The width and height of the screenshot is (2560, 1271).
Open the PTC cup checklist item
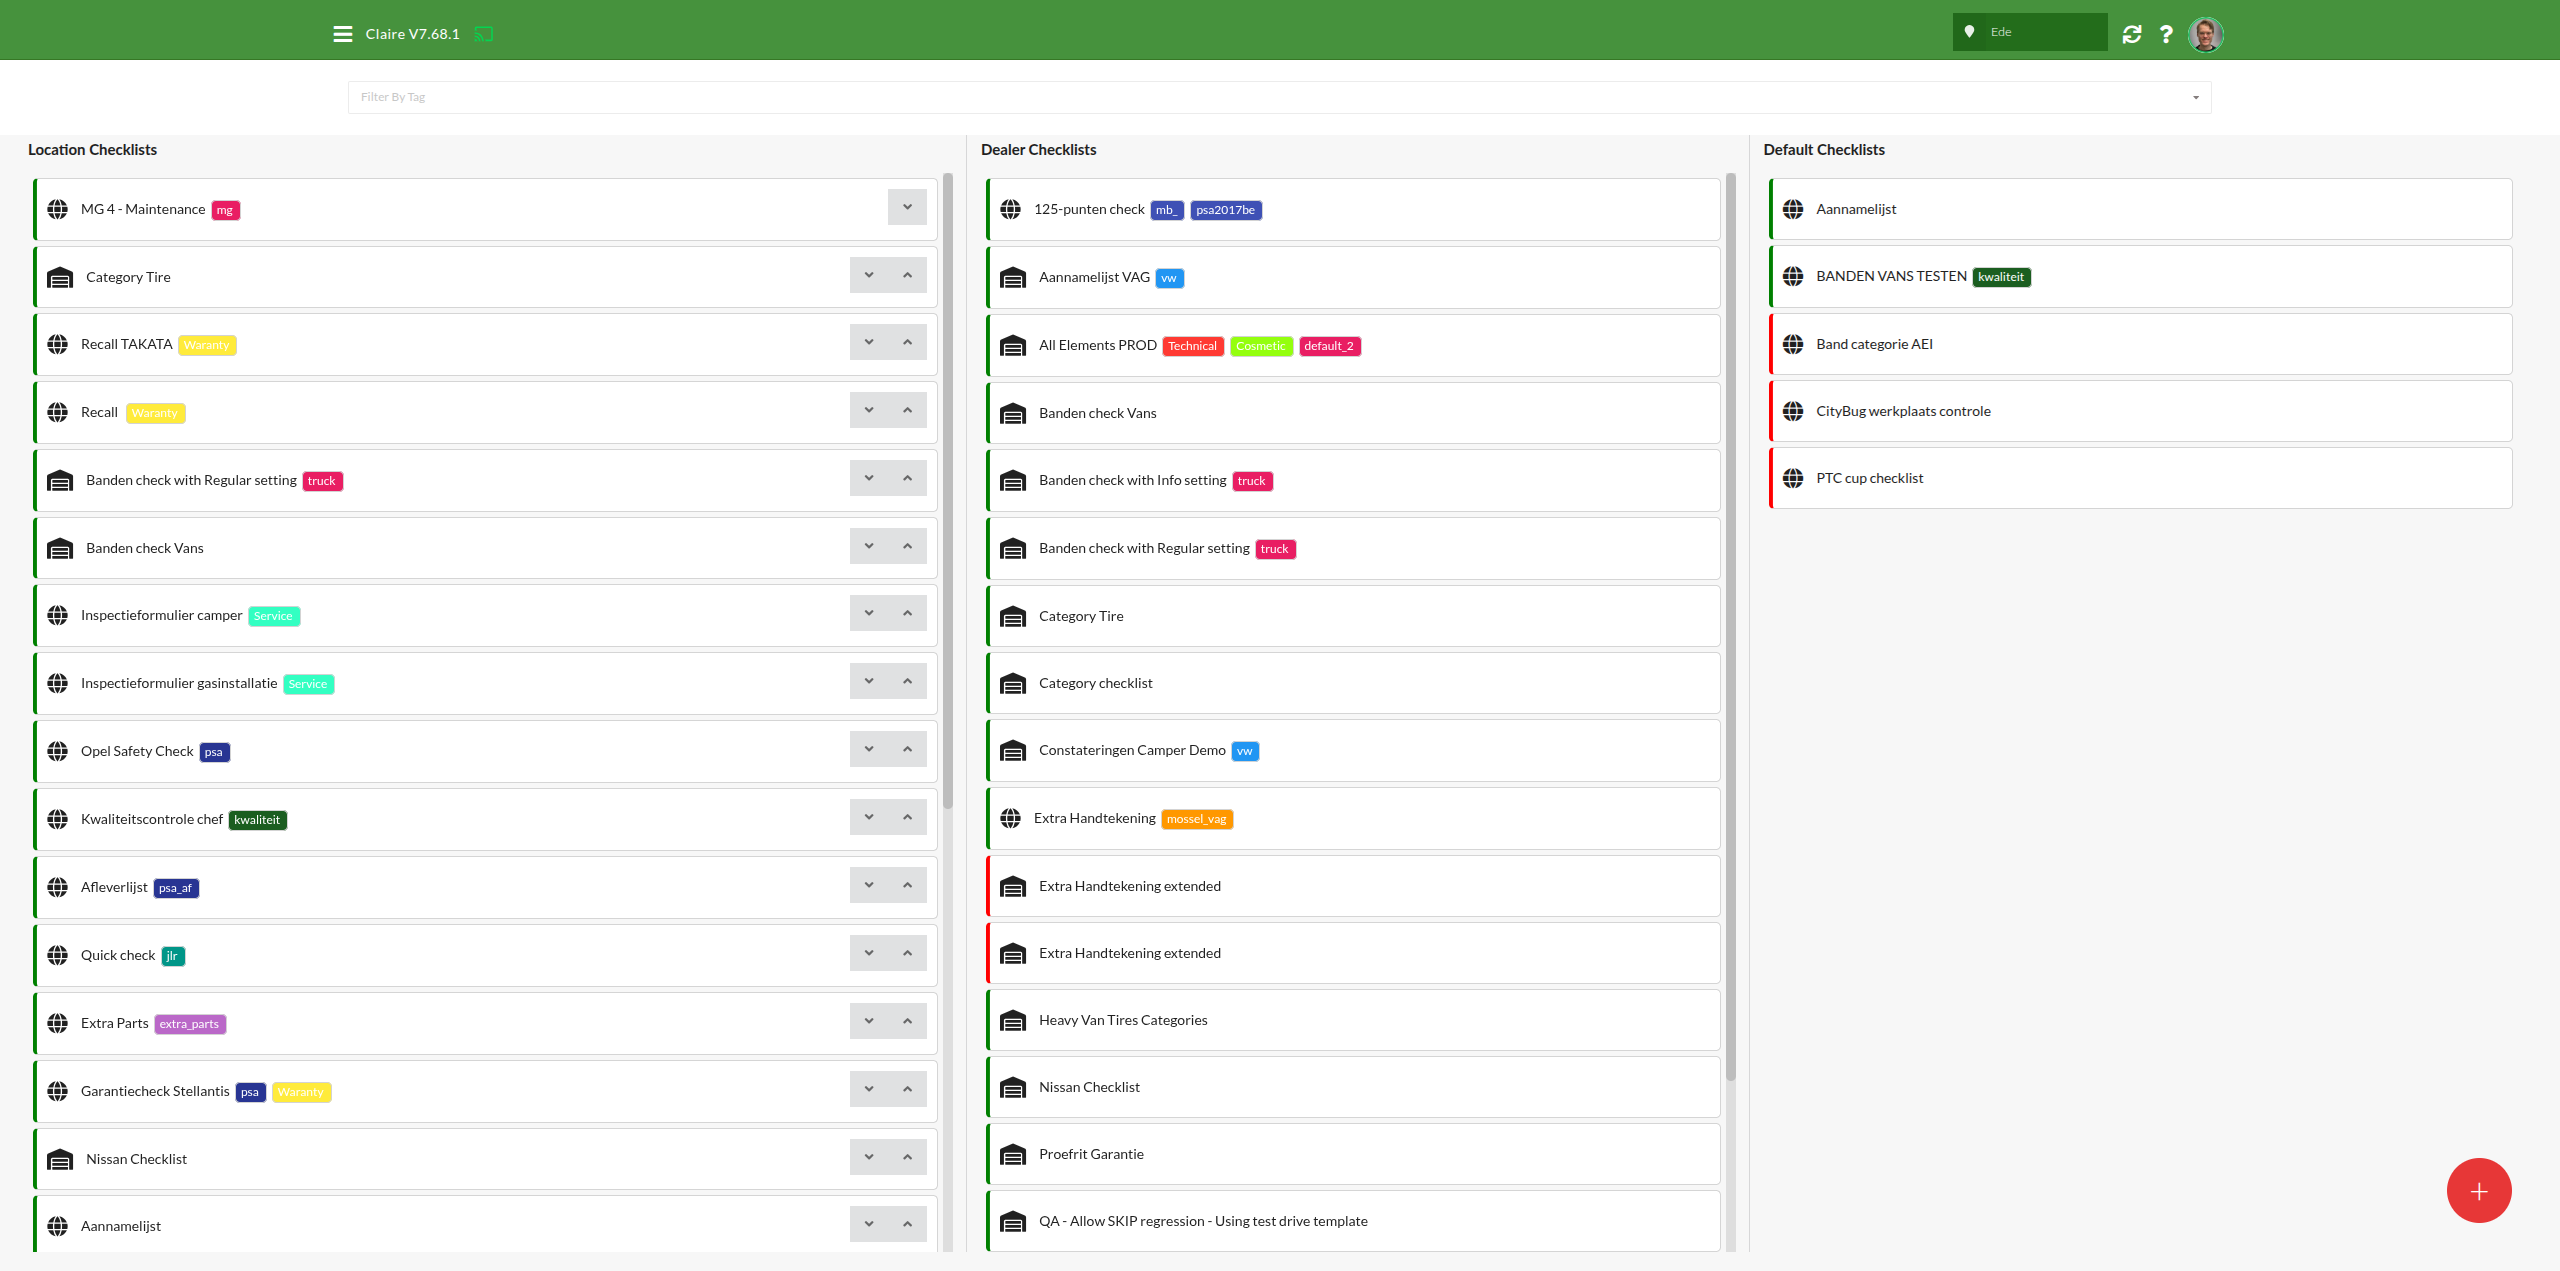[x=1869, y=478]
